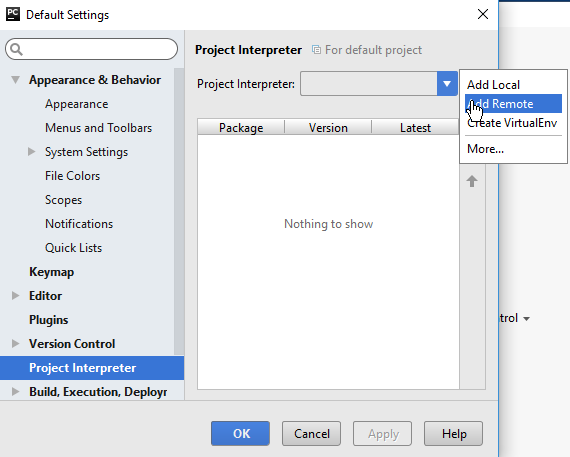
Task: Expand Build, Execution, Deployment section
Action: pyautogui.click(x=15, y=392)
